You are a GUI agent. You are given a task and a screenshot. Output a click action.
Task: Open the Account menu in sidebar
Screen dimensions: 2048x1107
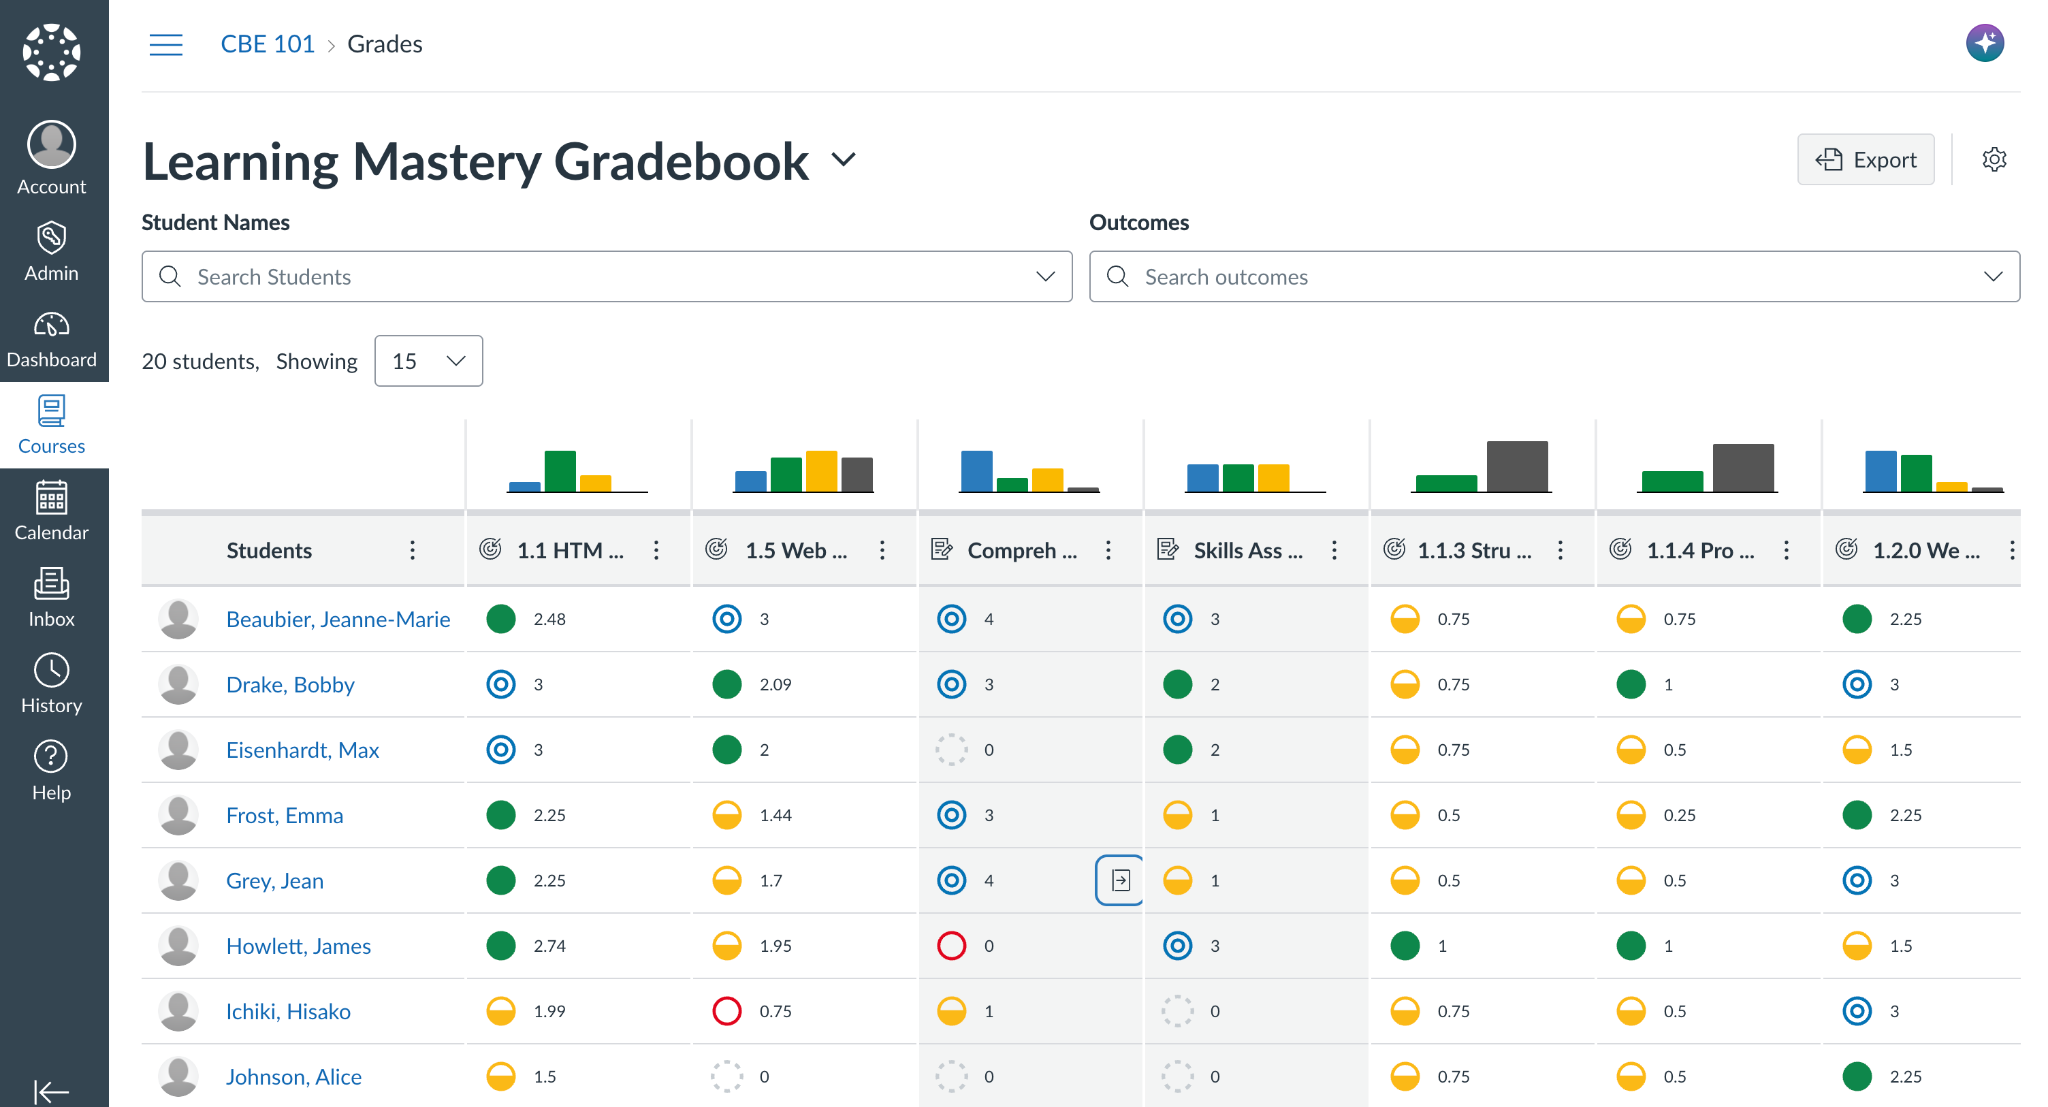click(52, 158)
